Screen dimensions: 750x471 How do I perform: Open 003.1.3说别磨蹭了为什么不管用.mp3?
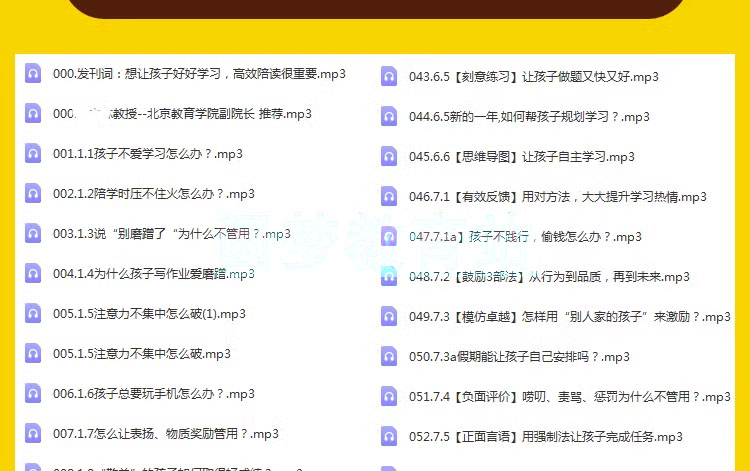(172, 233)
